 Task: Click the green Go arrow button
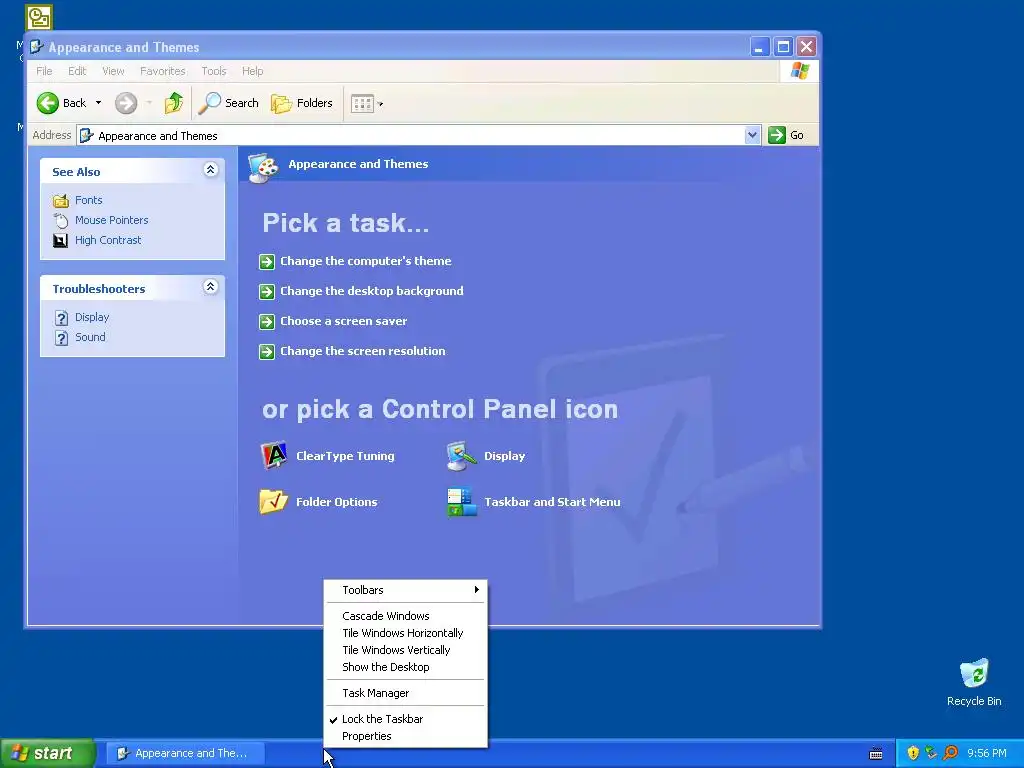776,135
